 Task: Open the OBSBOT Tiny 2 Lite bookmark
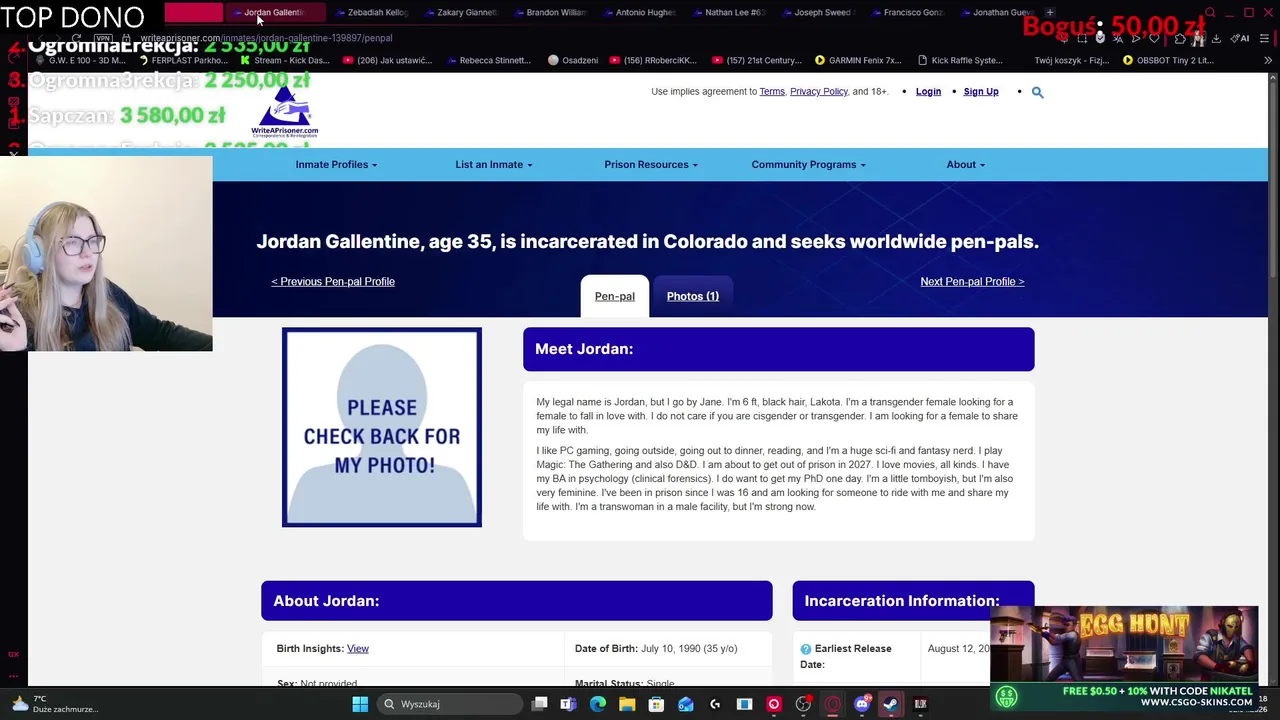click(x=1168, y=61)
